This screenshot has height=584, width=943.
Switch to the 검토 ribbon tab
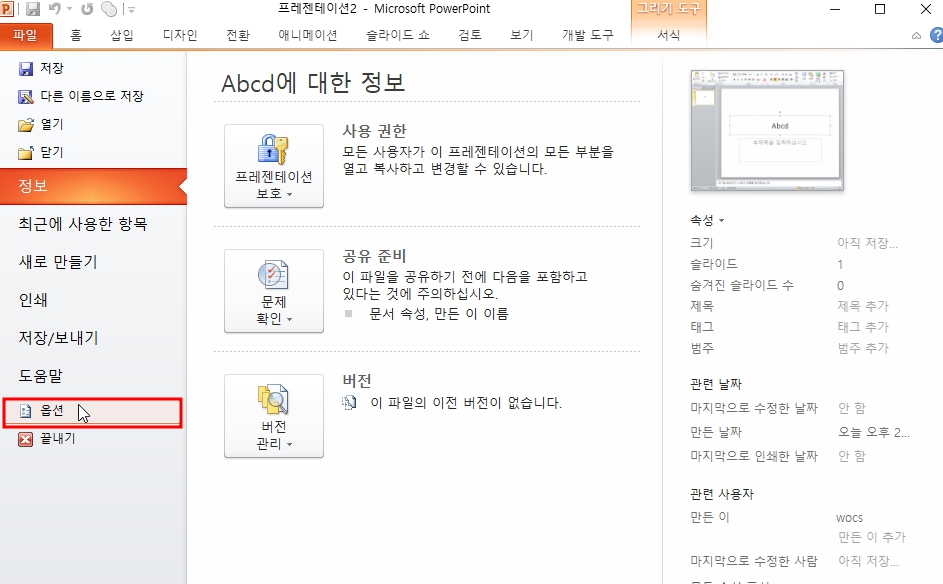pos(470,35)
